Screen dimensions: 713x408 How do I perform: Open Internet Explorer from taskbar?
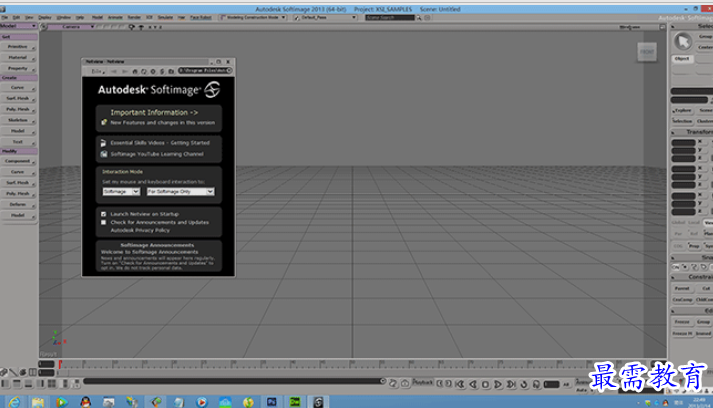point(15,402)
